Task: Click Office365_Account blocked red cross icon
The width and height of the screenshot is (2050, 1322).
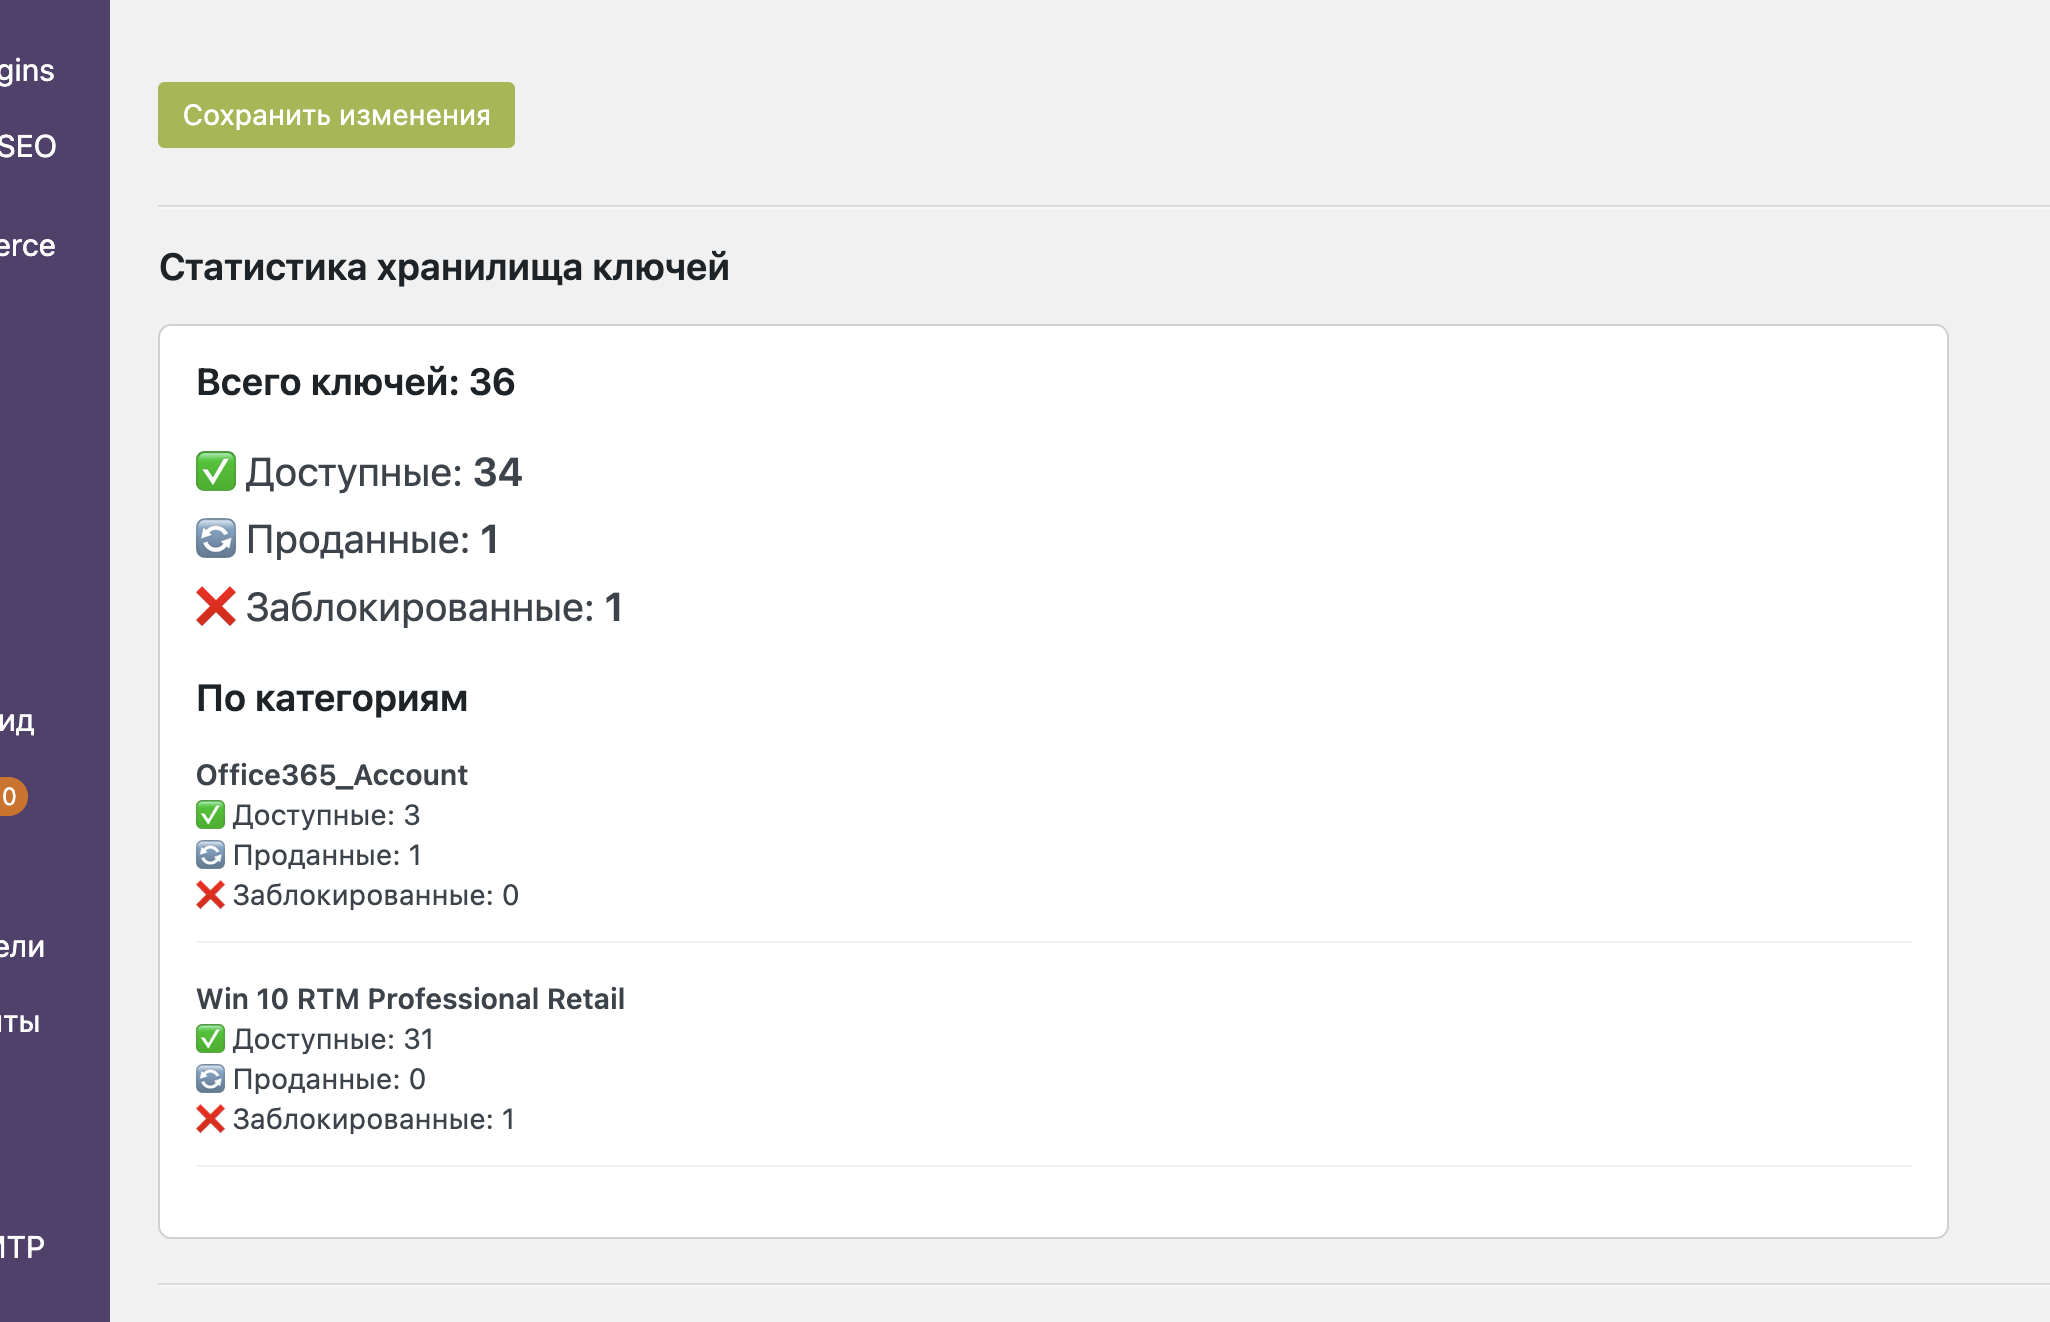Action: pos(210,895)
